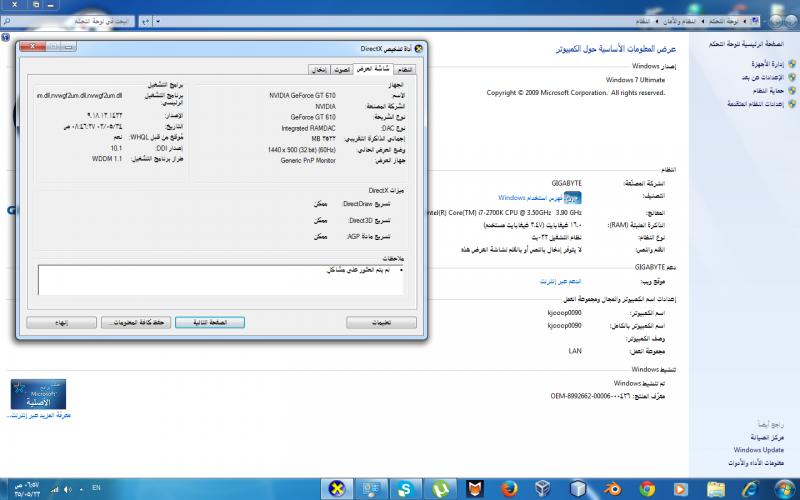Select شاشة العرض display tab

tap(374, 69)
